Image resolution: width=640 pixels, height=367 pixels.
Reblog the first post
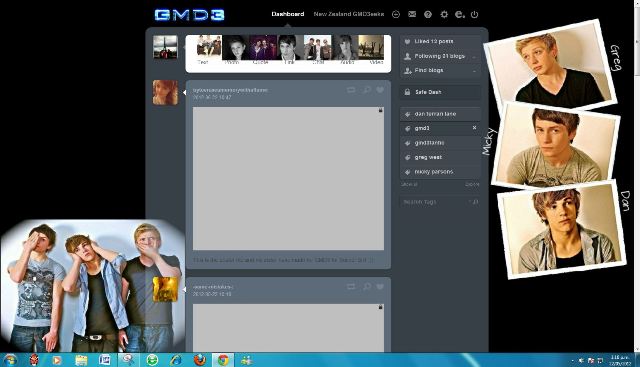tap(351, 90)
